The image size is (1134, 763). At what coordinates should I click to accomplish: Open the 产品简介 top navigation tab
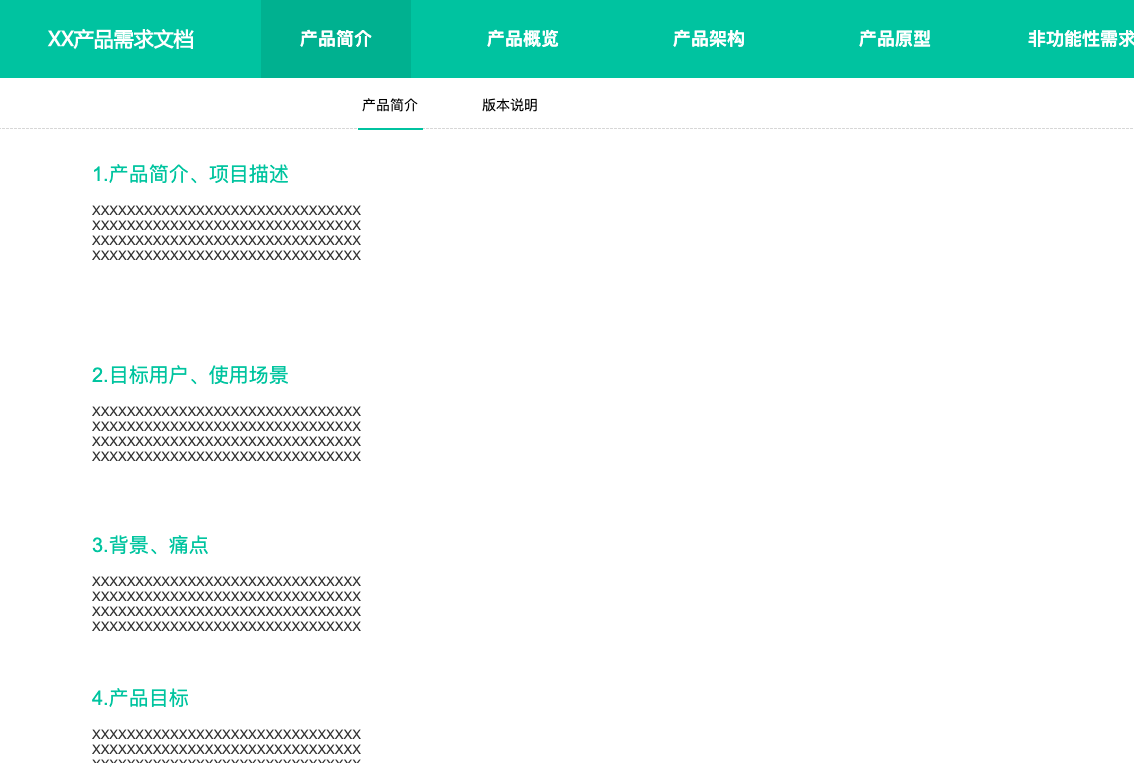[x=336, y=39]
